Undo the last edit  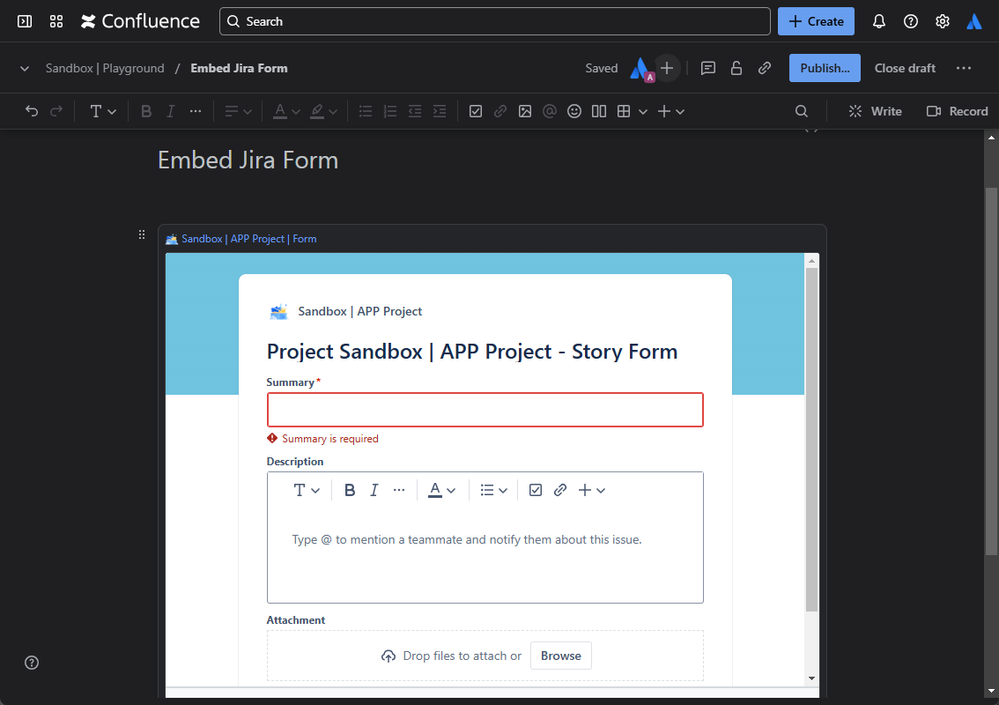(31, 111)
